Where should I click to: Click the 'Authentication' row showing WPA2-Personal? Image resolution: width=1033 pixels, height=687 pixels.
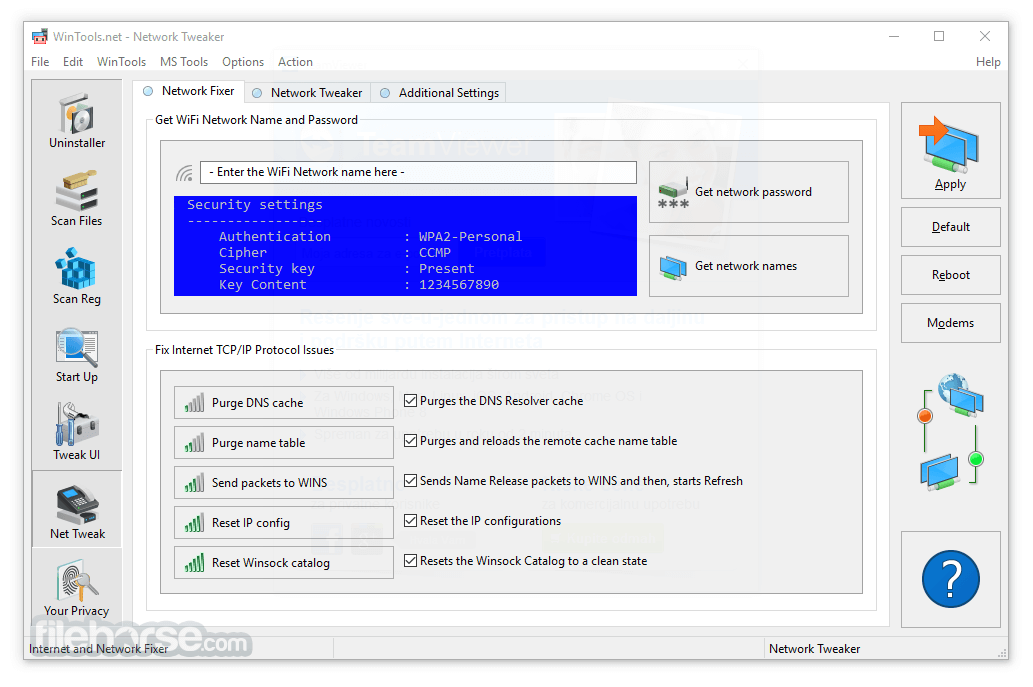click(371, 236)
